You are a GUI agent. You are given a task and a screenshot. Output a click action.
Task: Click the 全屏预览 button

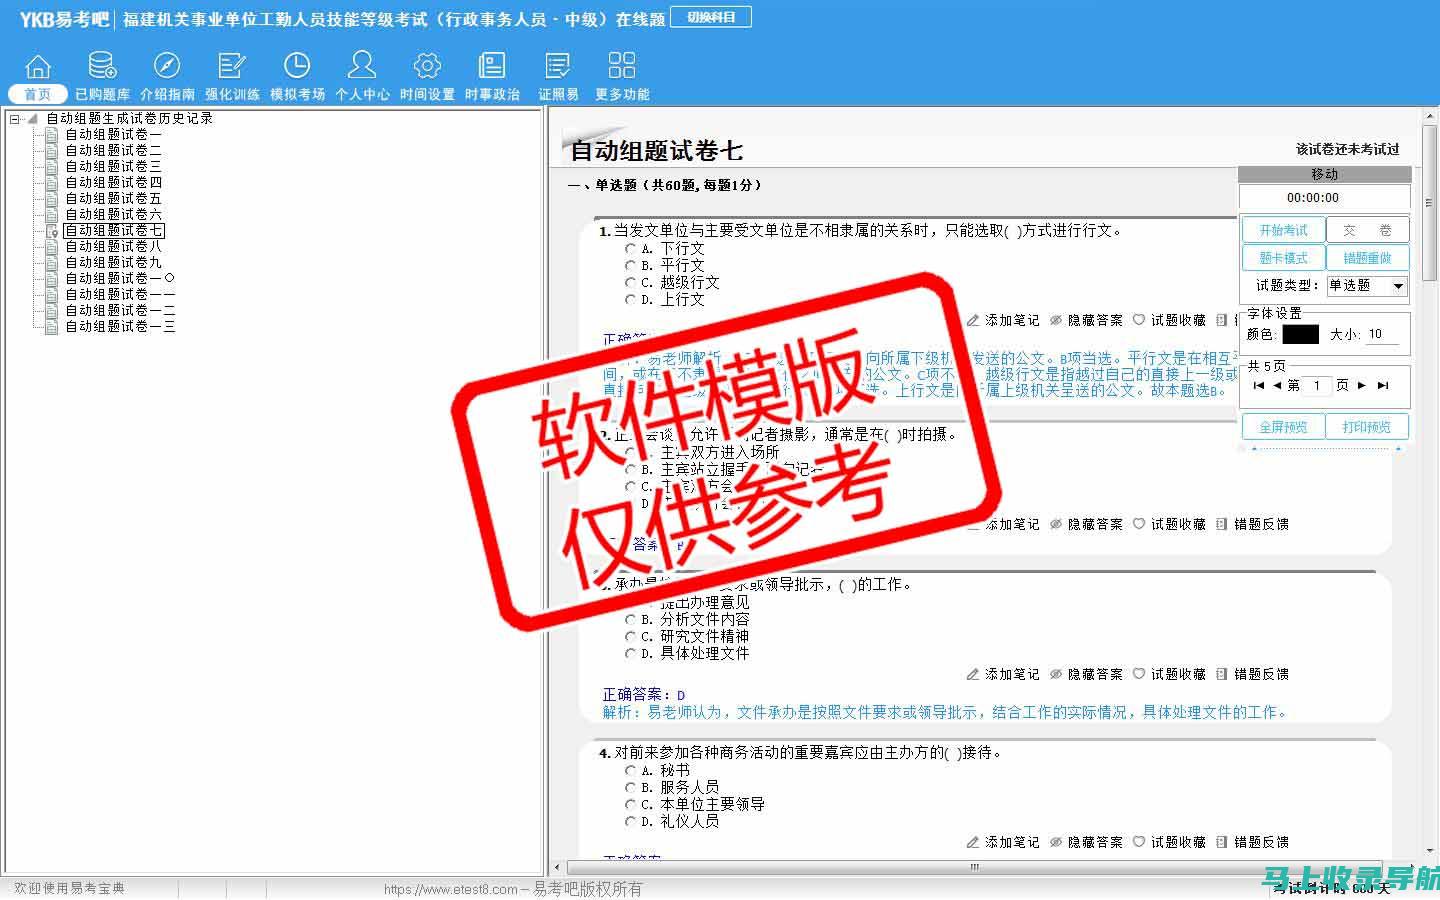[x=1283, y=427]
